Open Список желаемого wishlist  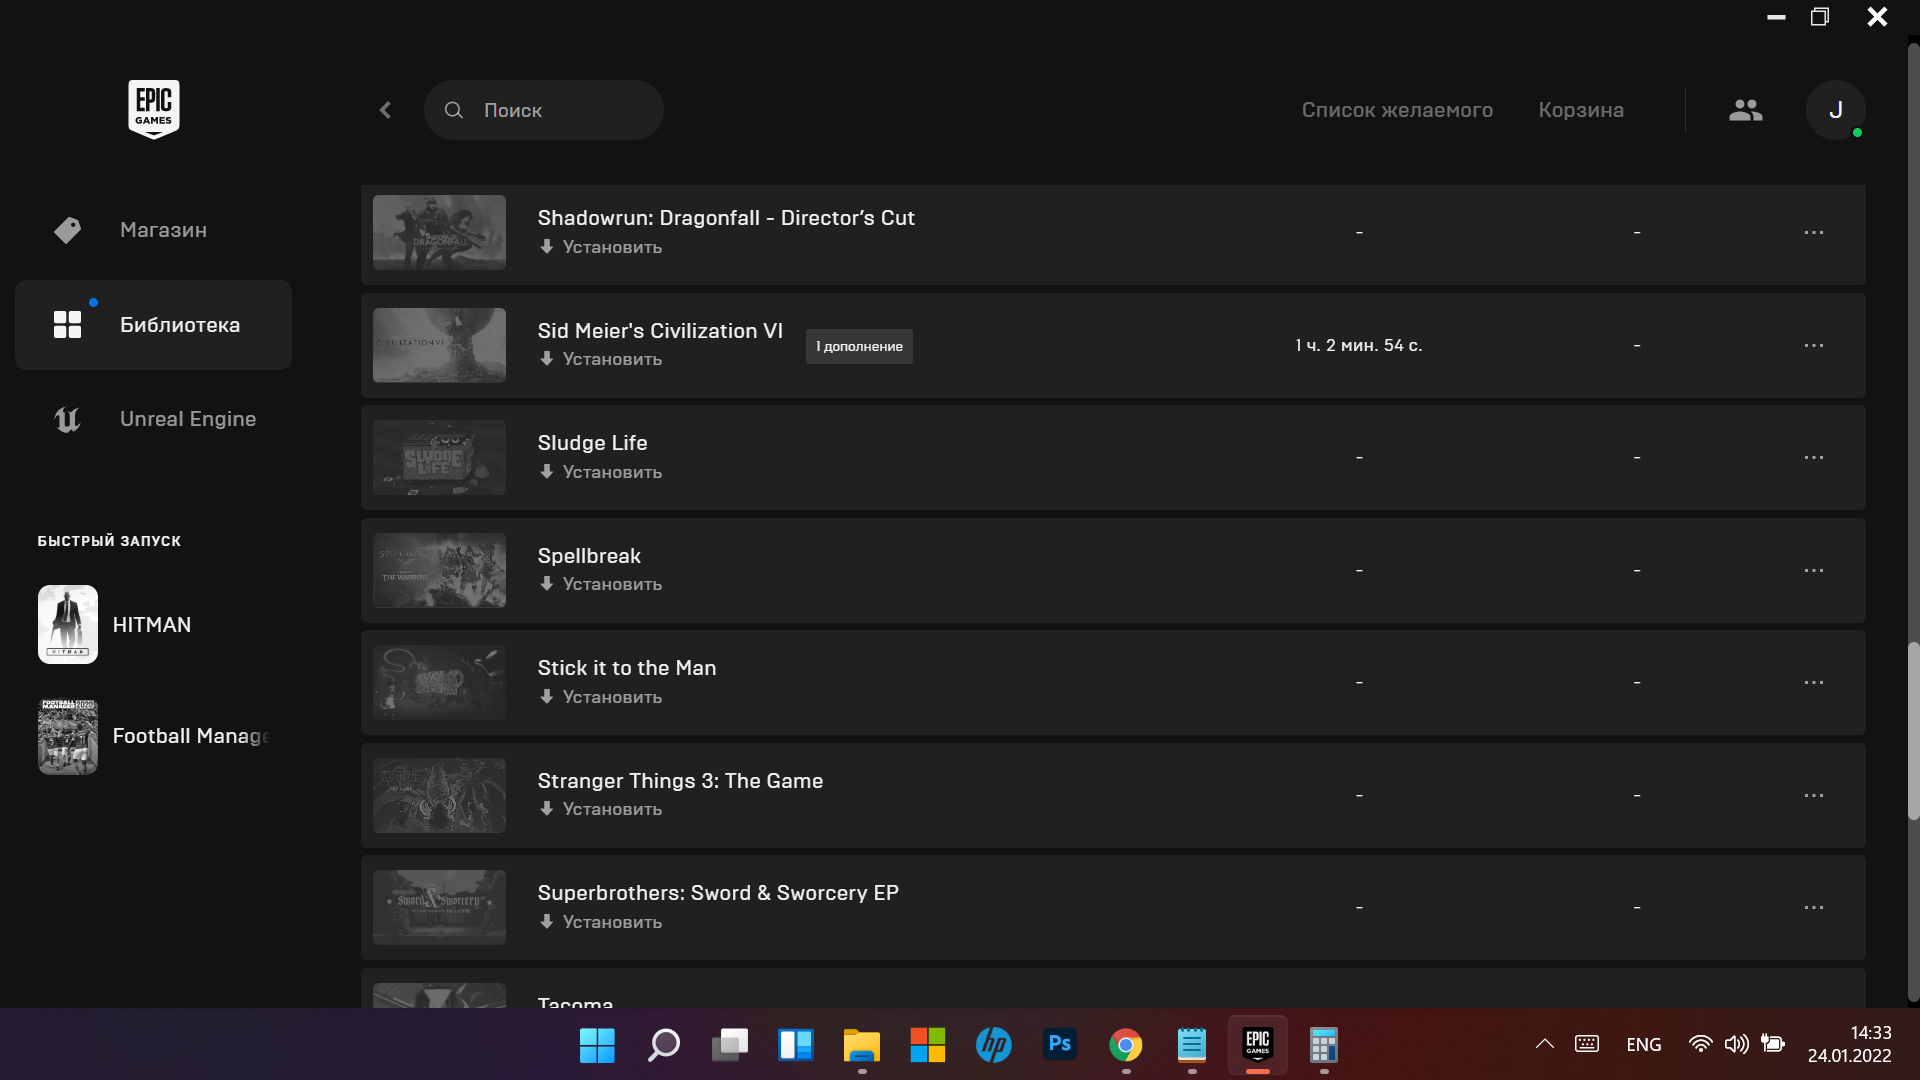[1396, 110]
